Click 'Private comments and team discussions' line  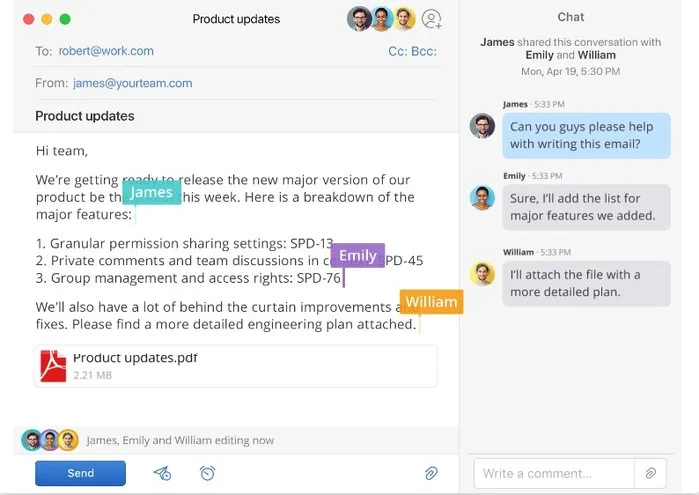pyautogui.click(x=229, y=260)
